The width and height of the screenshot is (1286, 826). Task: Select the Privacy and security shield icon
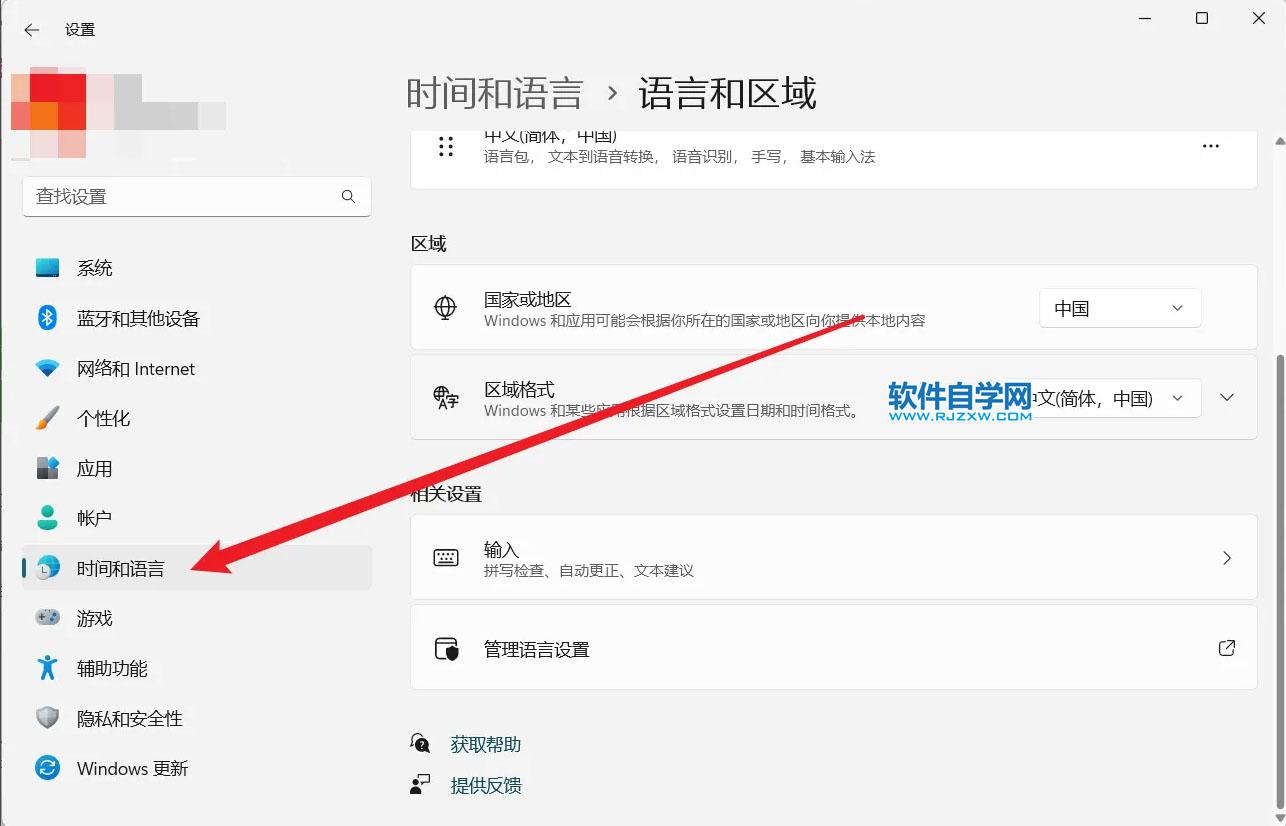pyautogui.click(x=47, y=718)
